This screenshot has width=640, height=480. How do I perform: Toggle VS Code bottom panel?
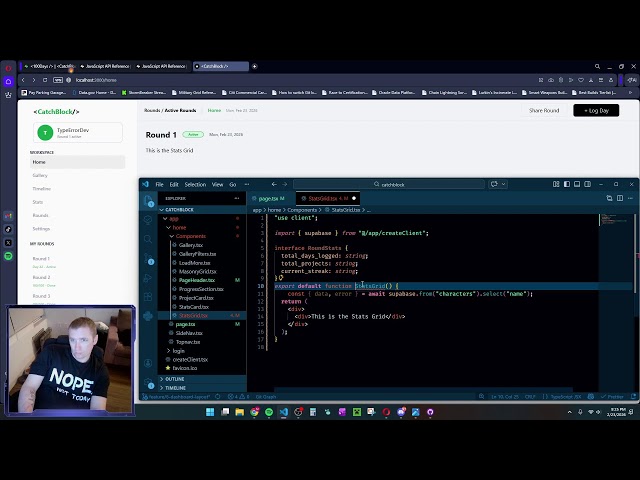tap(577, 184)
